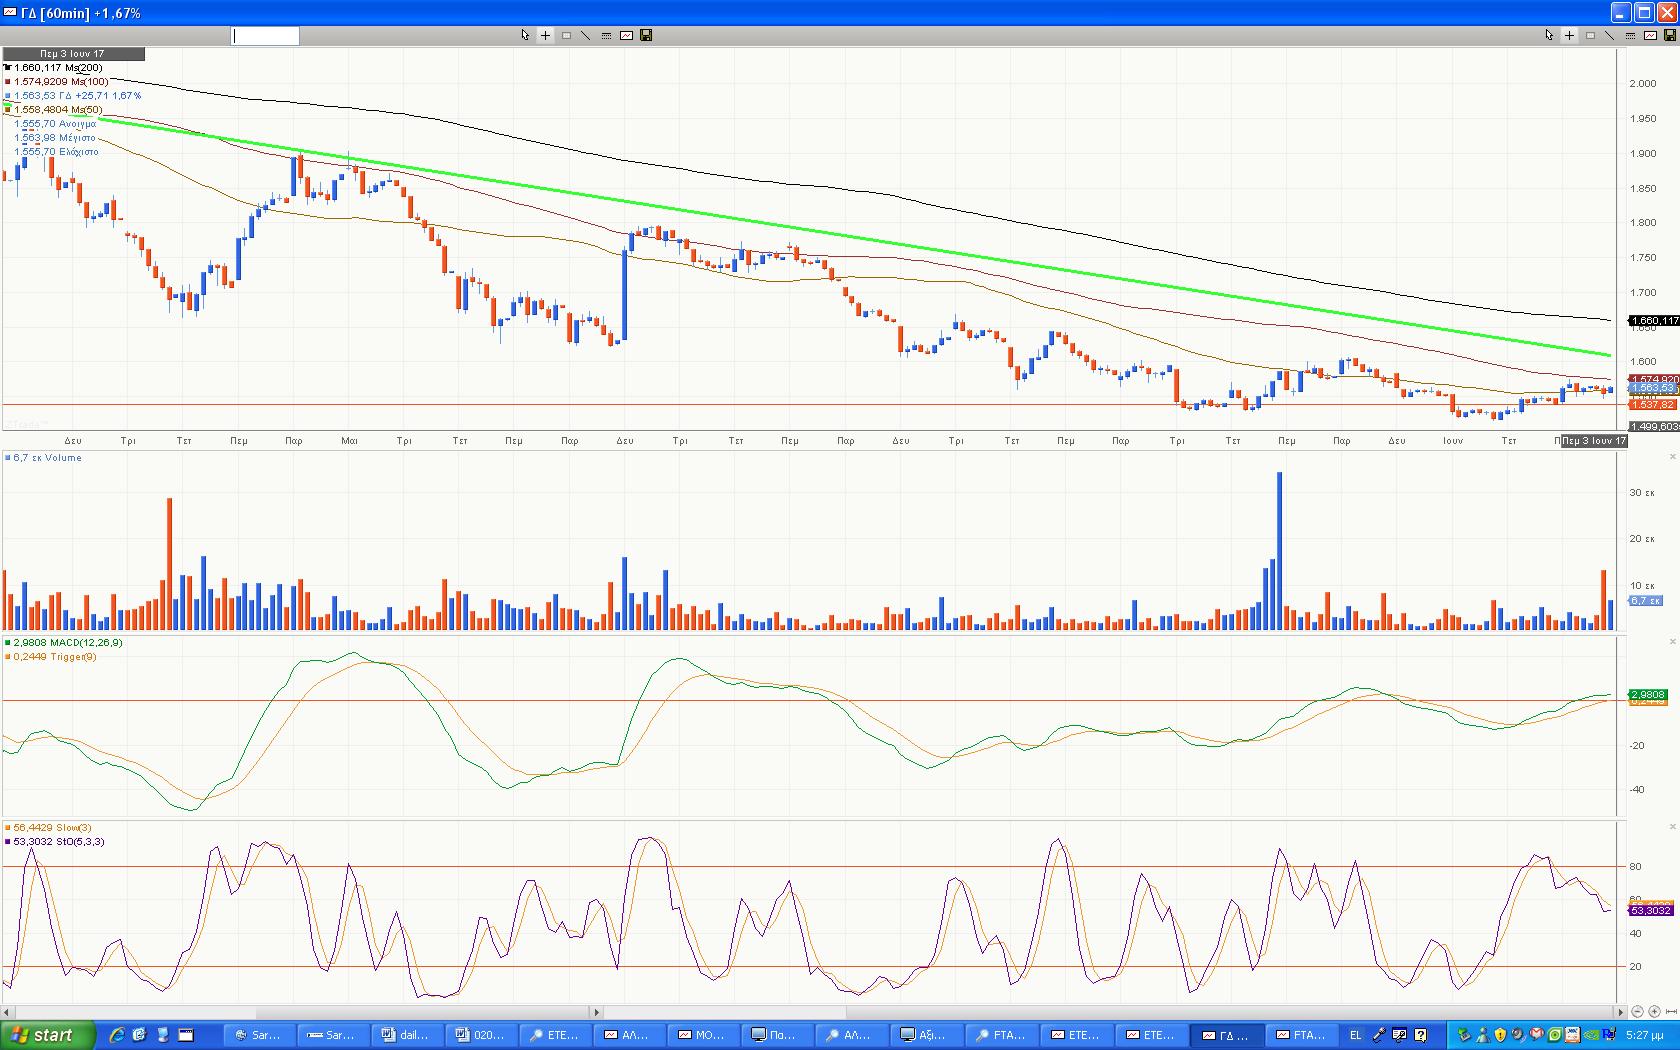Select the Ma(200) legend entry

pyautogui.click(x=54, y=68)
